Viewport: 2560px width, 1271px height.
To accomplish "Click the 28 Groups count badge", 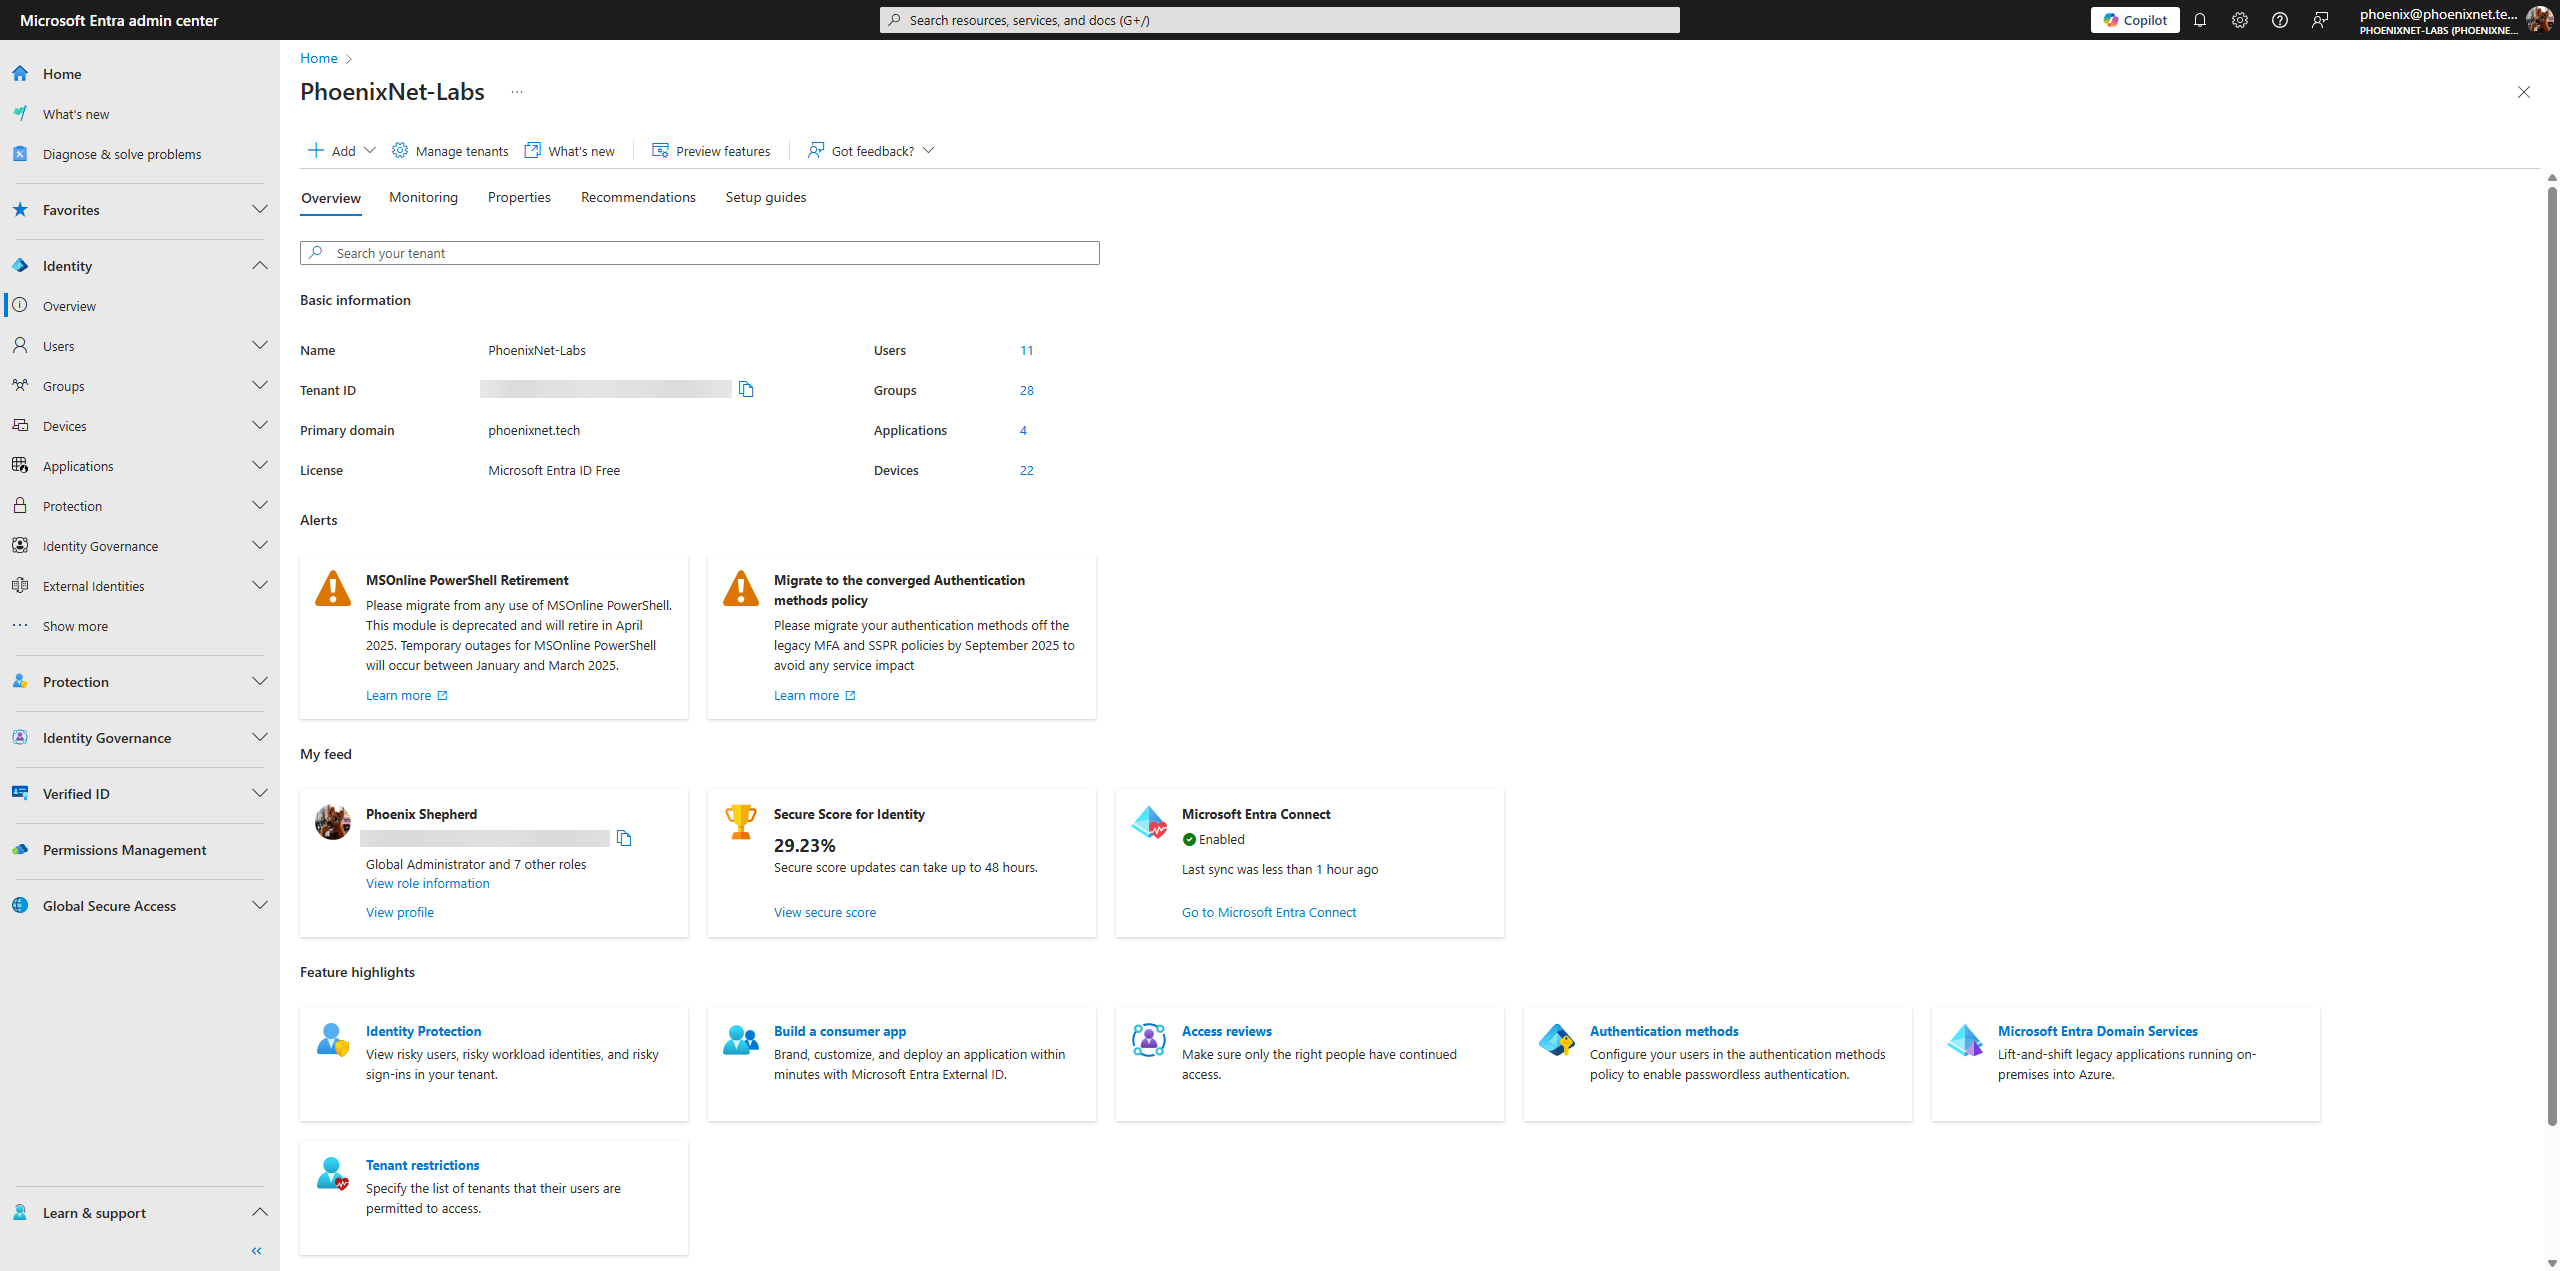I will tap(1025, 390).
